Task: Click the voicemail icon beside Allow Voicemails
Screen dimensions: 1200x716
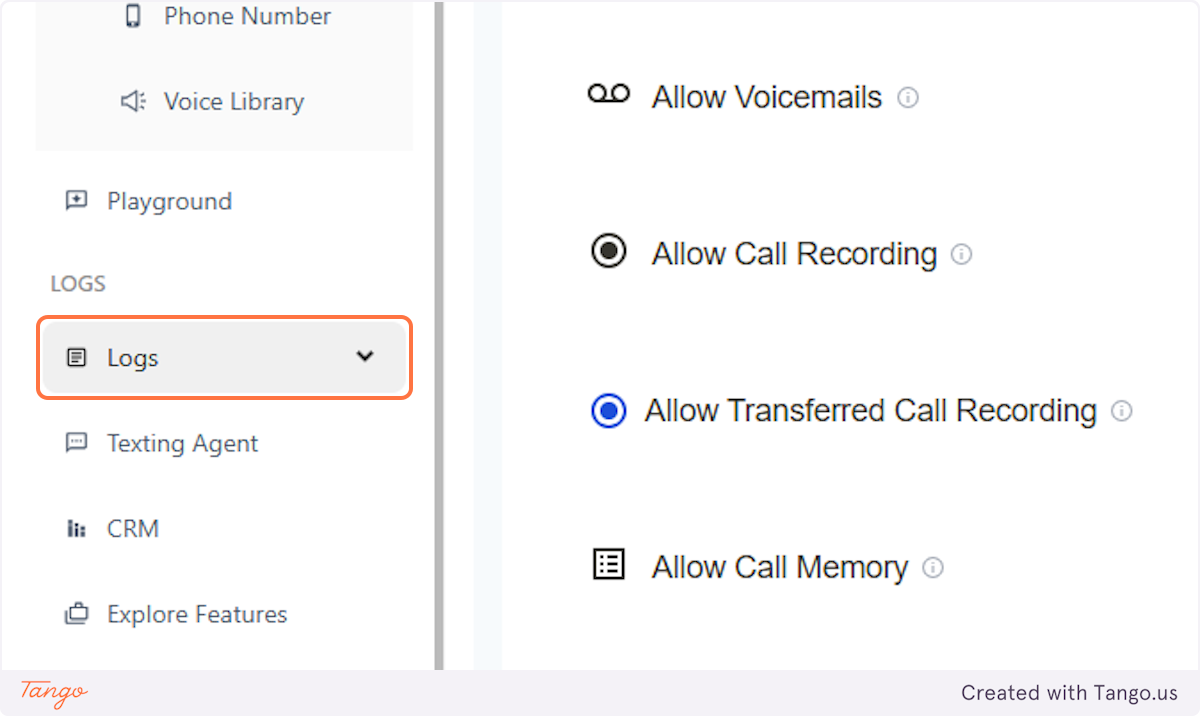Action: [609, 94]
